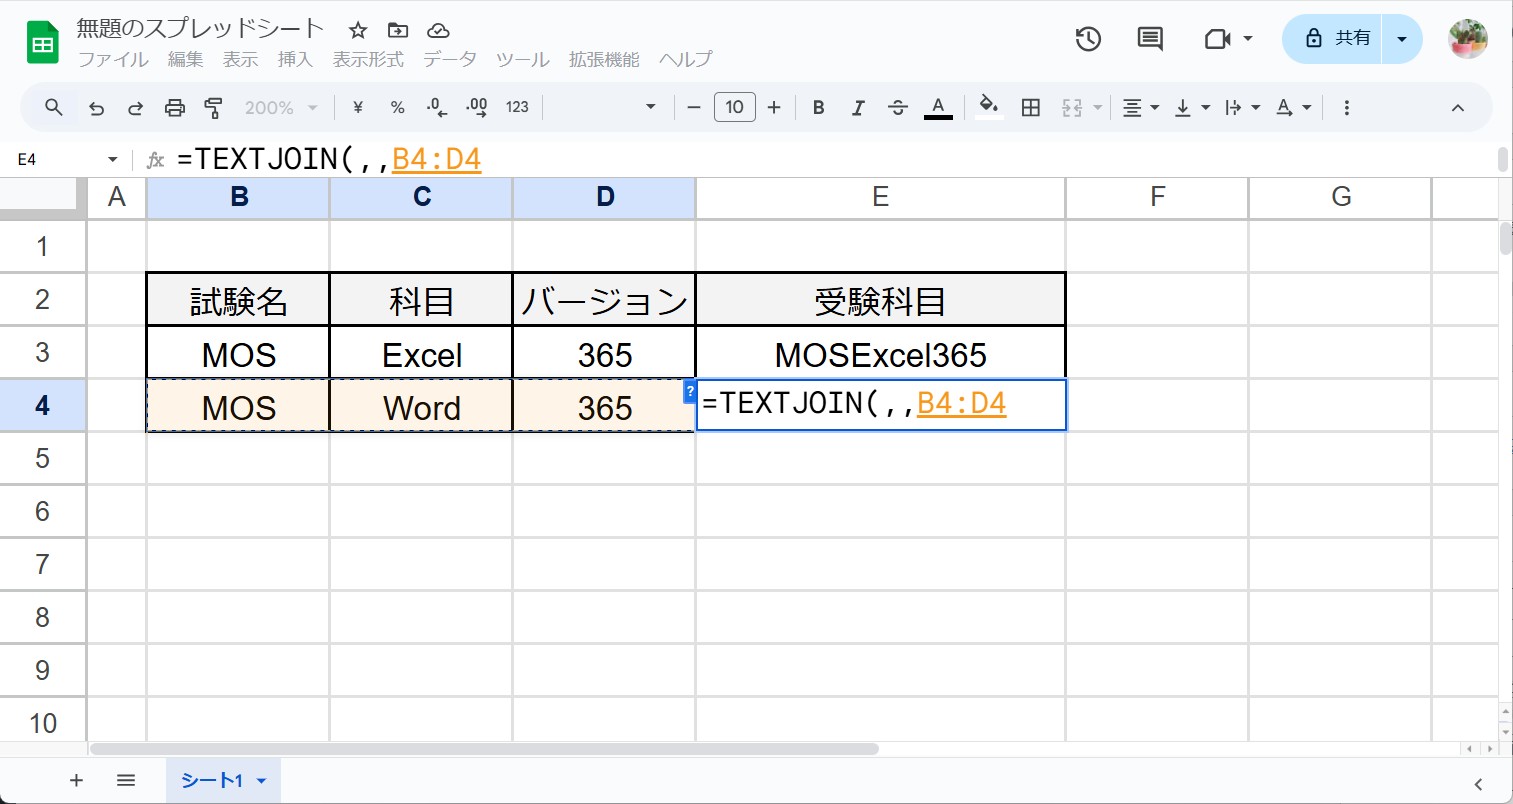Decrease font size with minus
Image resolution: width=1513 pixels, height=804 pixels.
[694, 107]
